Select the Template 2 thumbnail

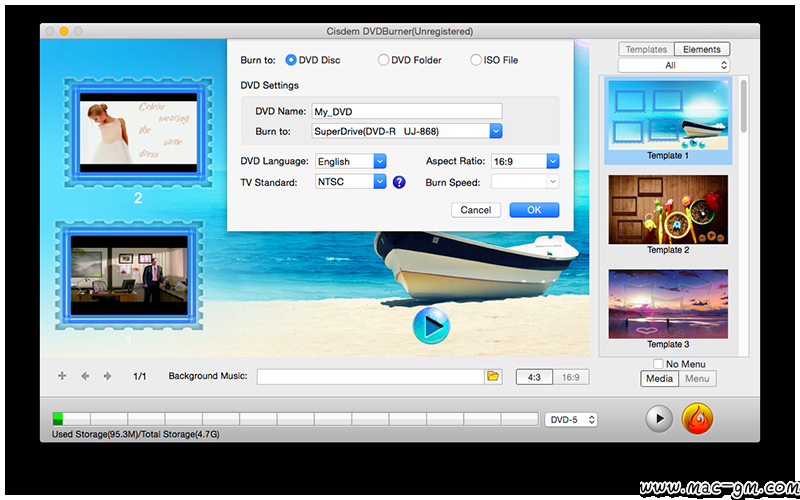tap(668, 210)
